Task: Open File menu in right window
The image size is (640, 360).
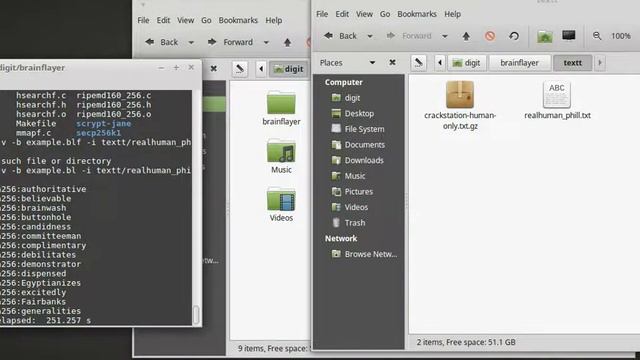Action: [x=322, y=14]
